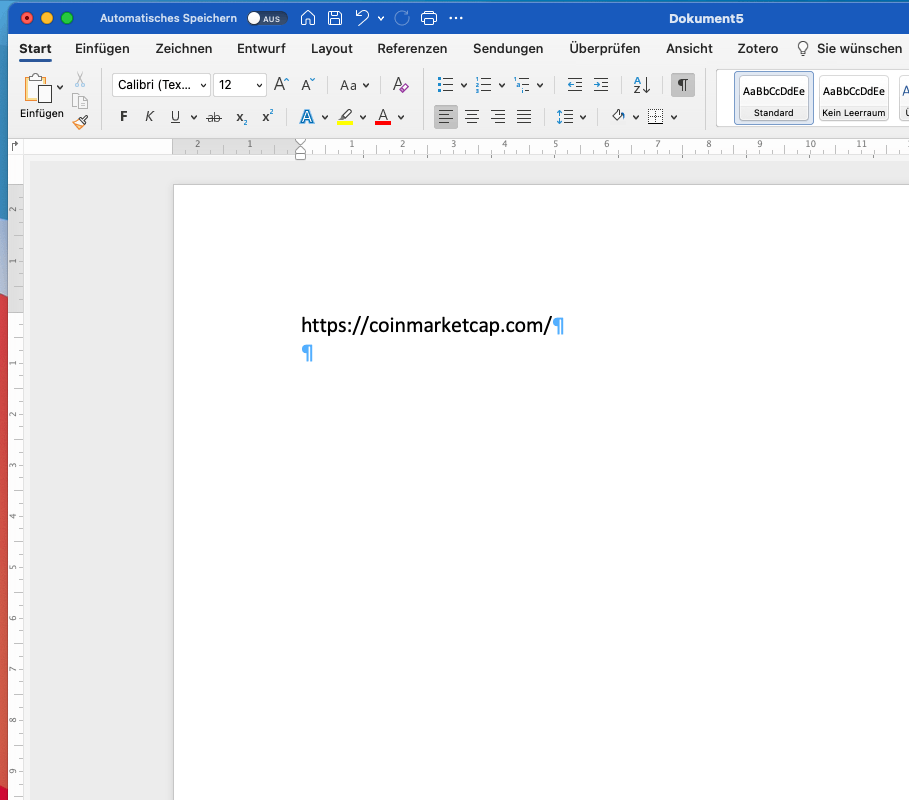Paste with the Einfügen clipboard icon
This screenshot has height=800, width=909.
click(x=38, y=89)
